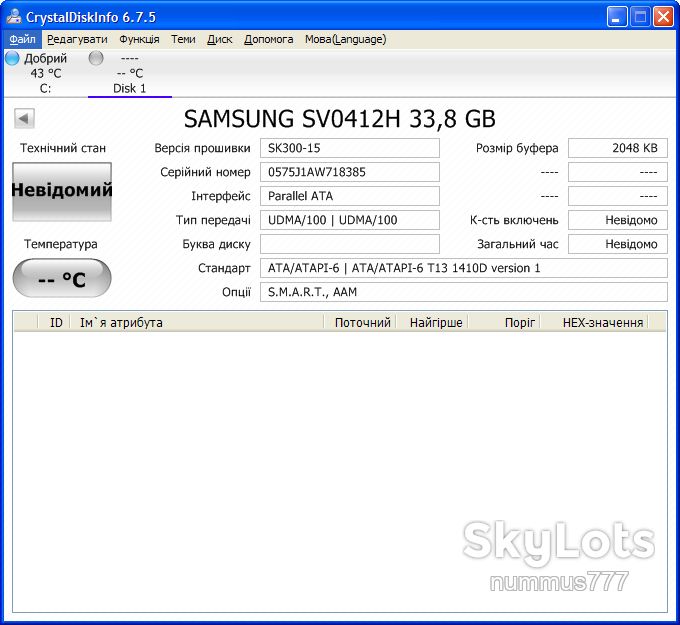
Task: Click the Parallel ATA interface field
Action: click(x=350, y=196)
